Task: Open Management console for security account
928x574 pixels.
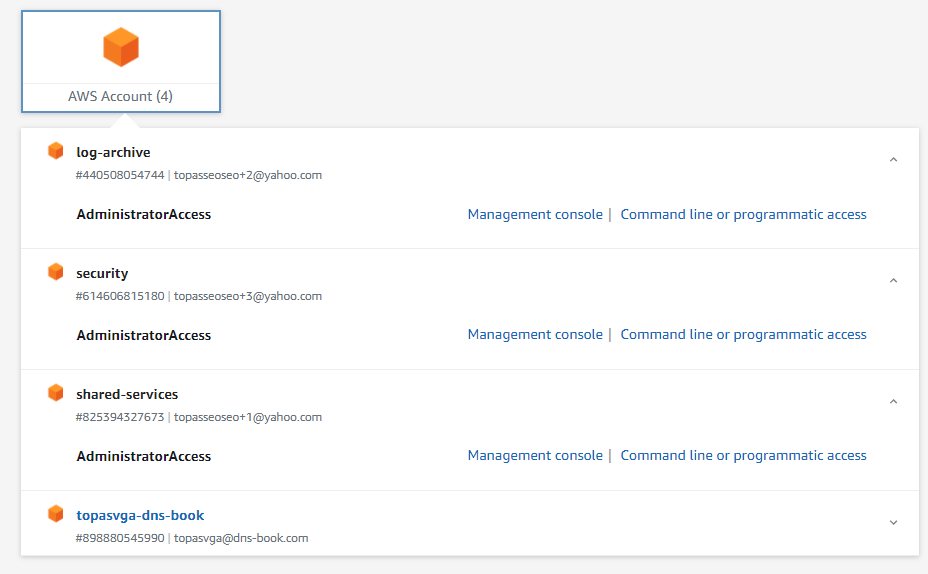Action: [535, 334]
